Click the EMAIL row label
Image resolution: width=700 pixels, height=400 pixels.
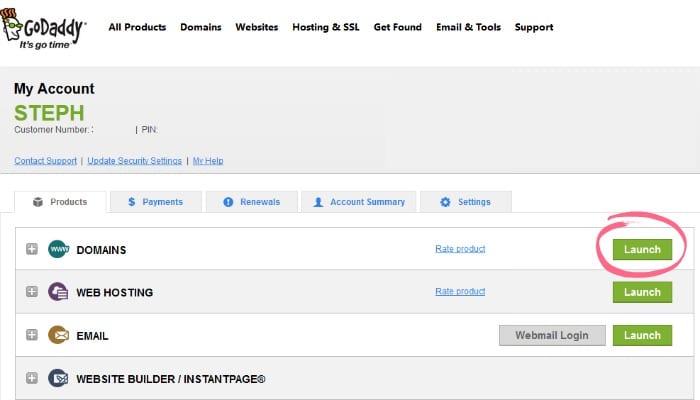92,336
